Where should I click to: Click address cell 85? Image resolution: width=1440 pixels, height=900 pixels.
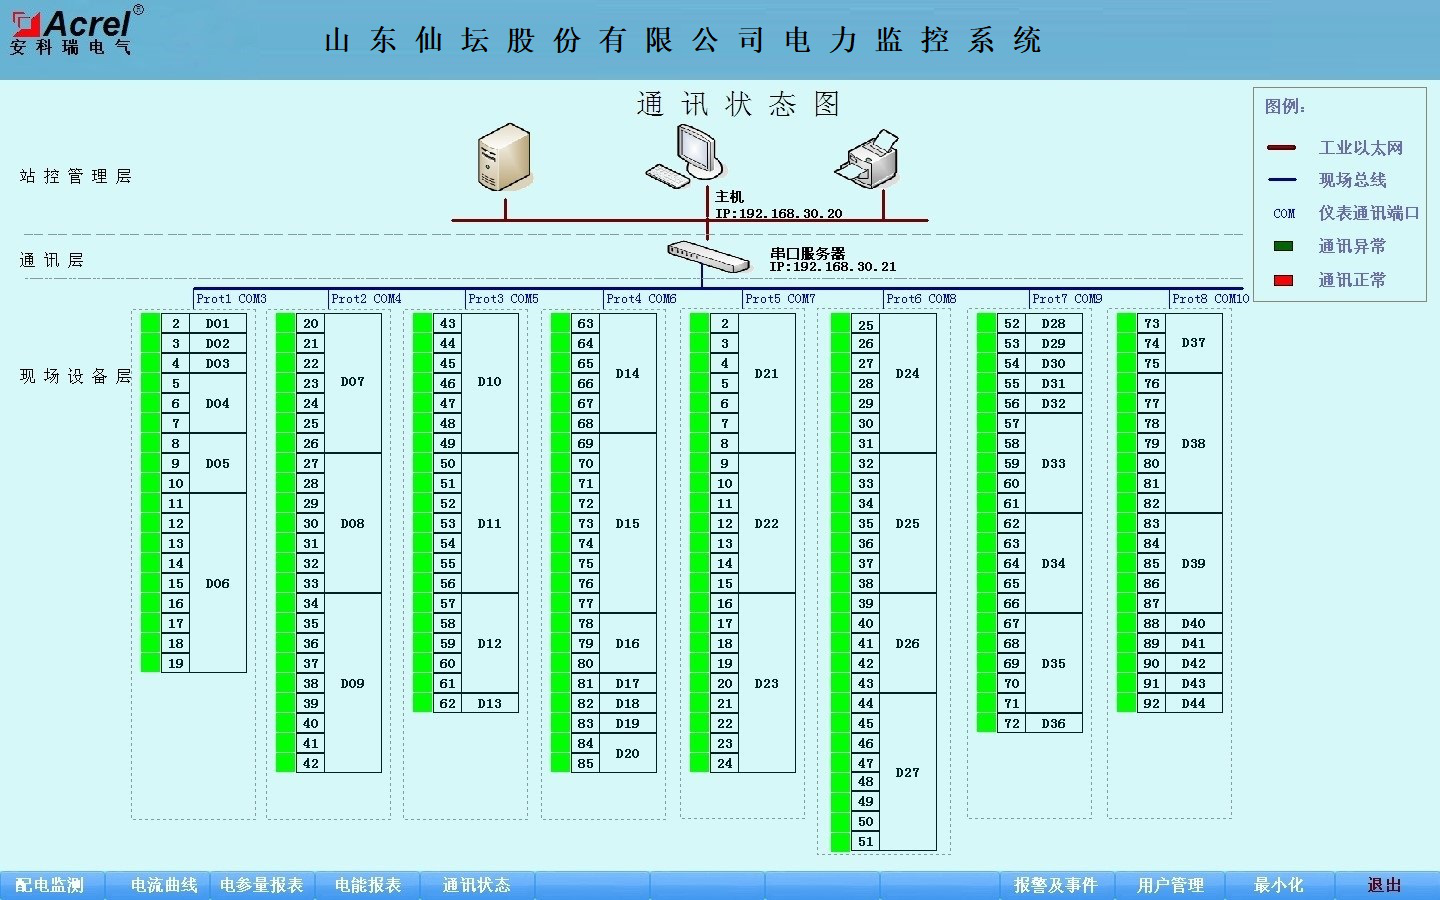click(x=586, y=764)
